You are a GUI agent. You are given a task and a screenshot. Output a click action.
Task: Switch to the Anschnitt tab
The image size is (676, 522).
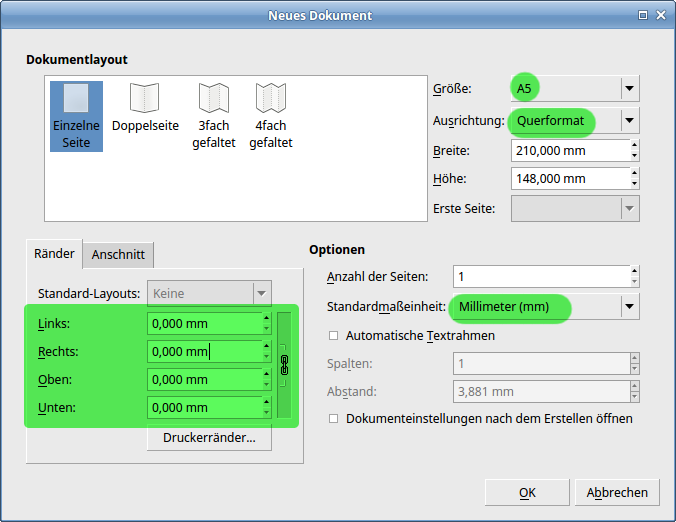click(118, 255)
